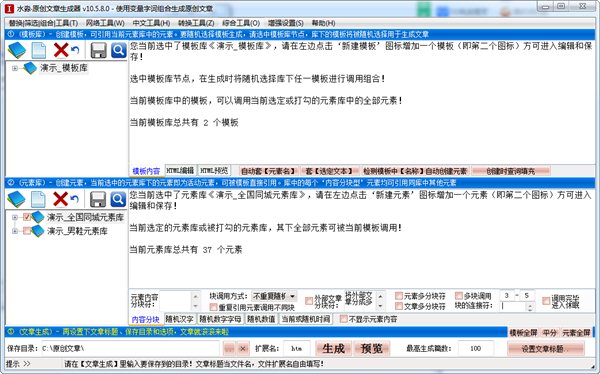Switch to 随机汉字 tab
This screenshot has height=374, width=600.
(x=180, y=319)
